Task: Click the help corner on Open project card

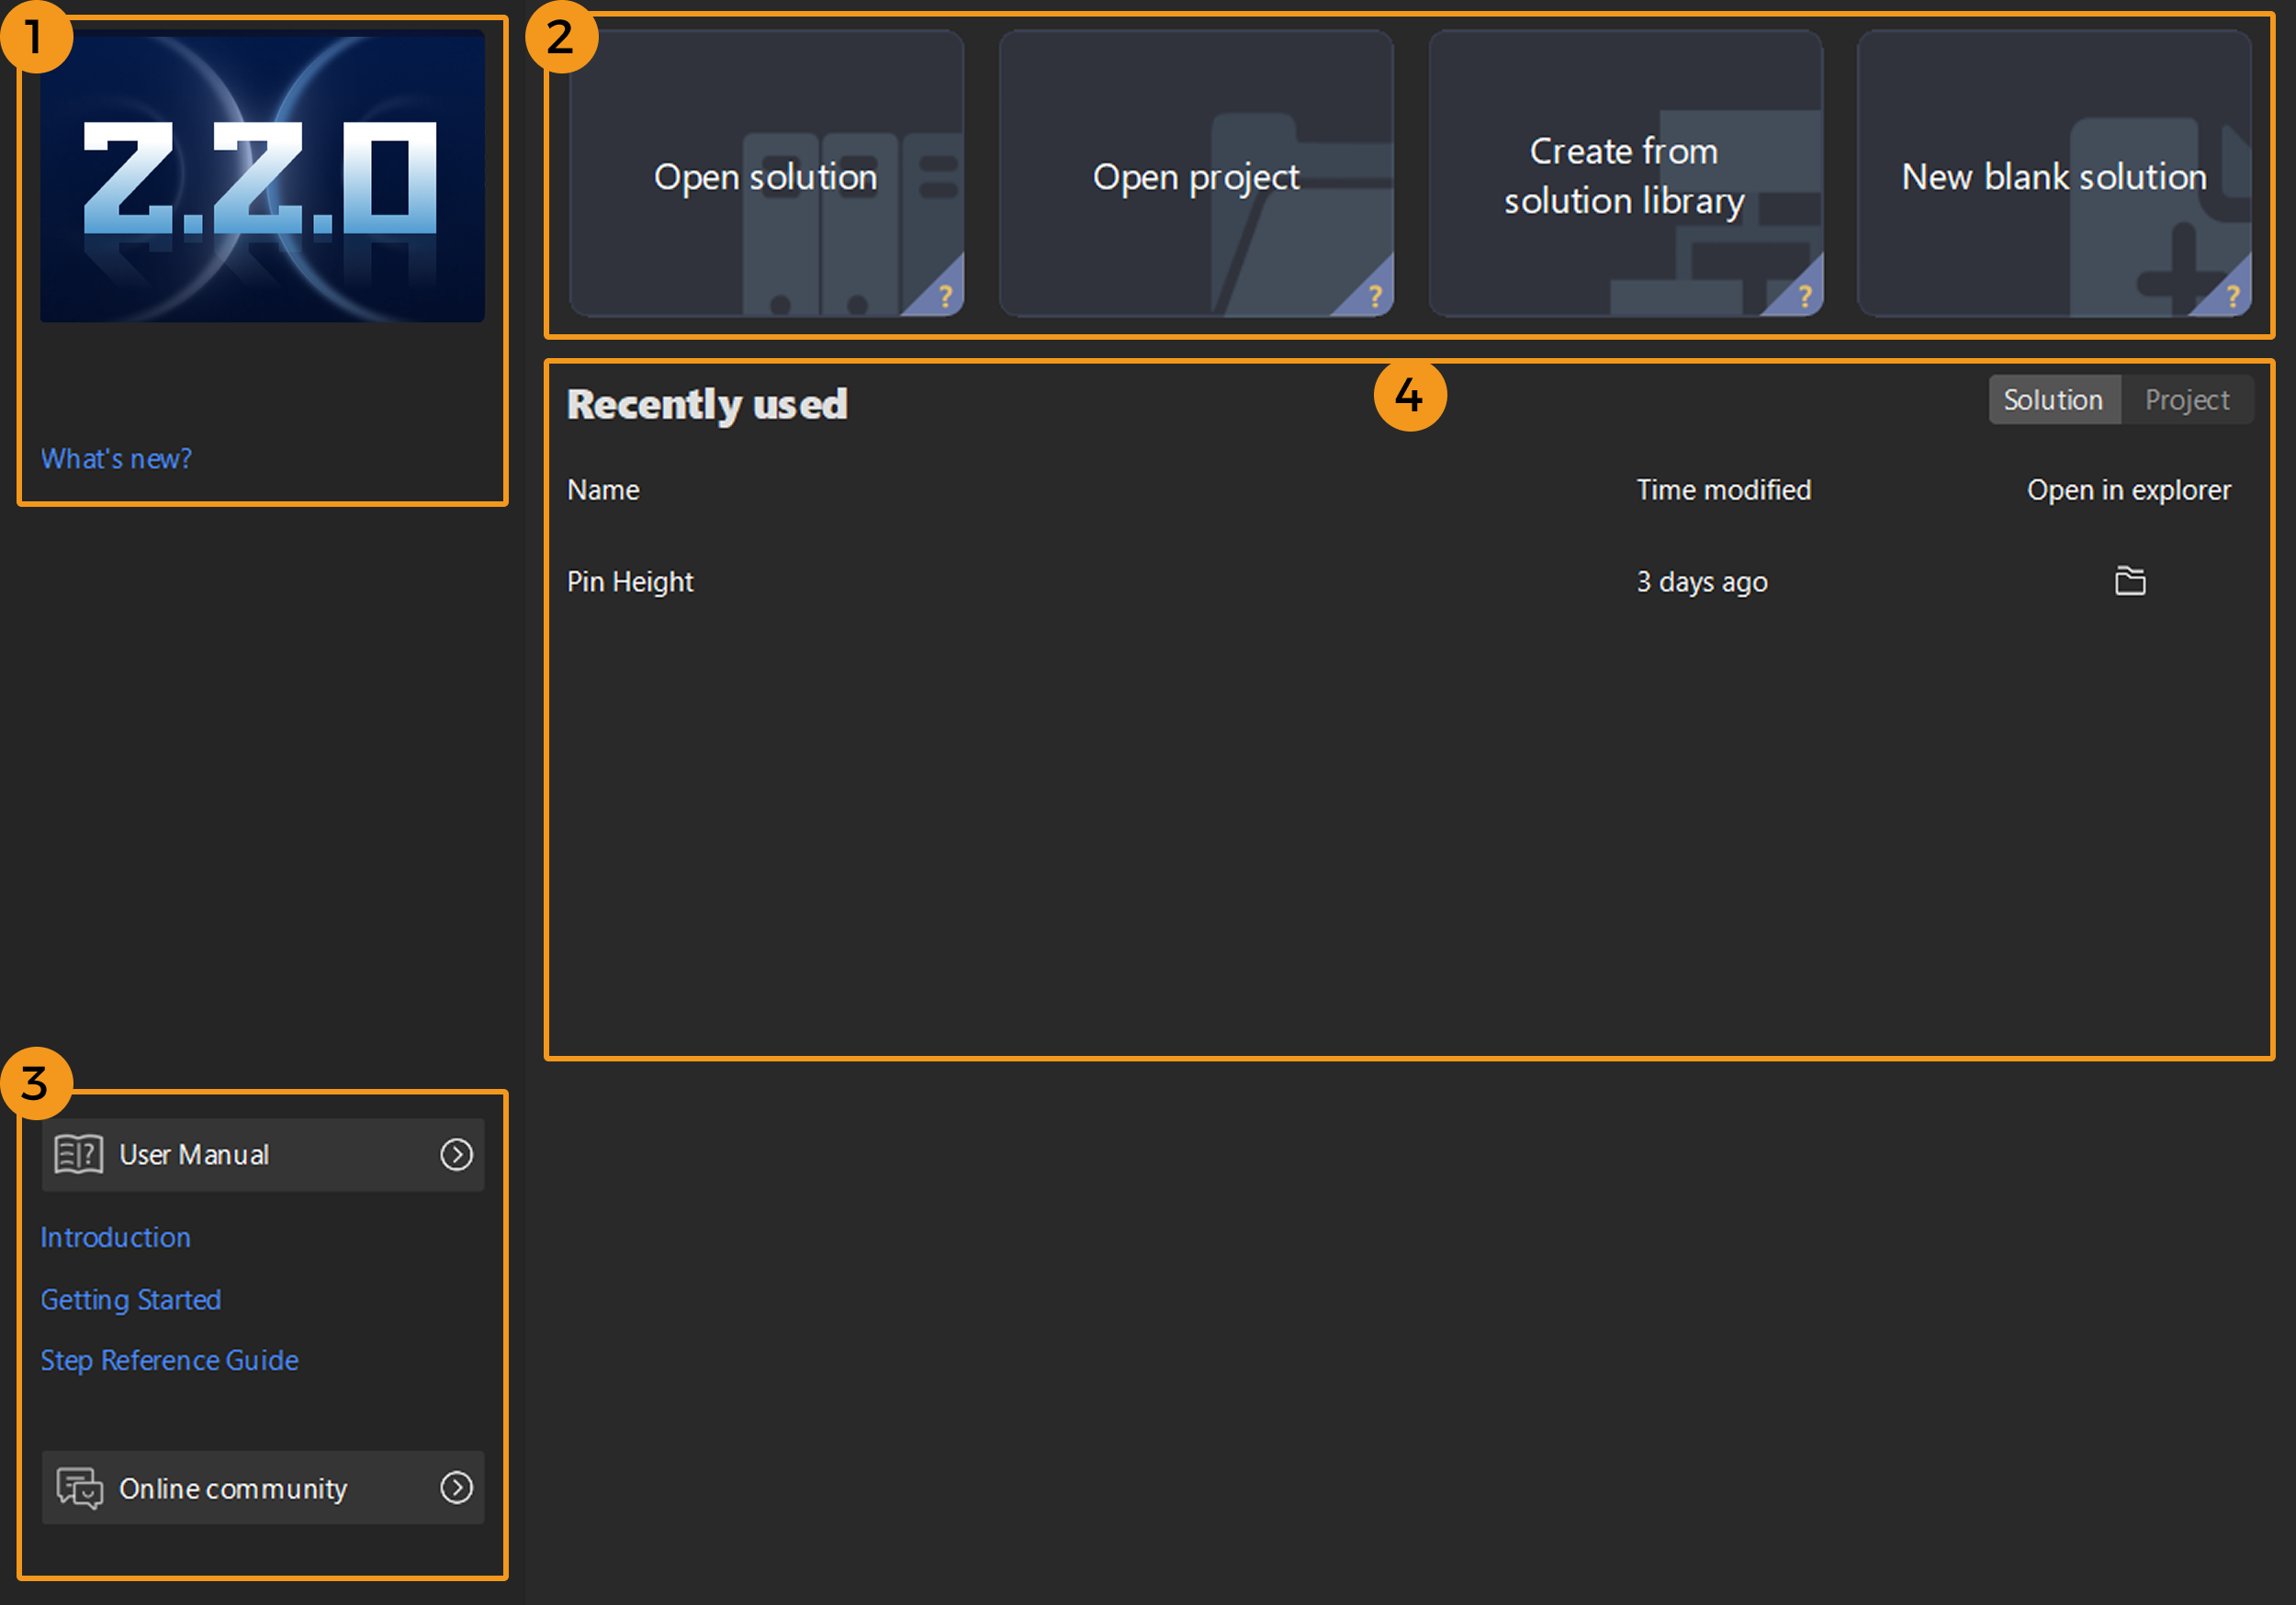Action: pyautogui.click(x=1374, y=296)
